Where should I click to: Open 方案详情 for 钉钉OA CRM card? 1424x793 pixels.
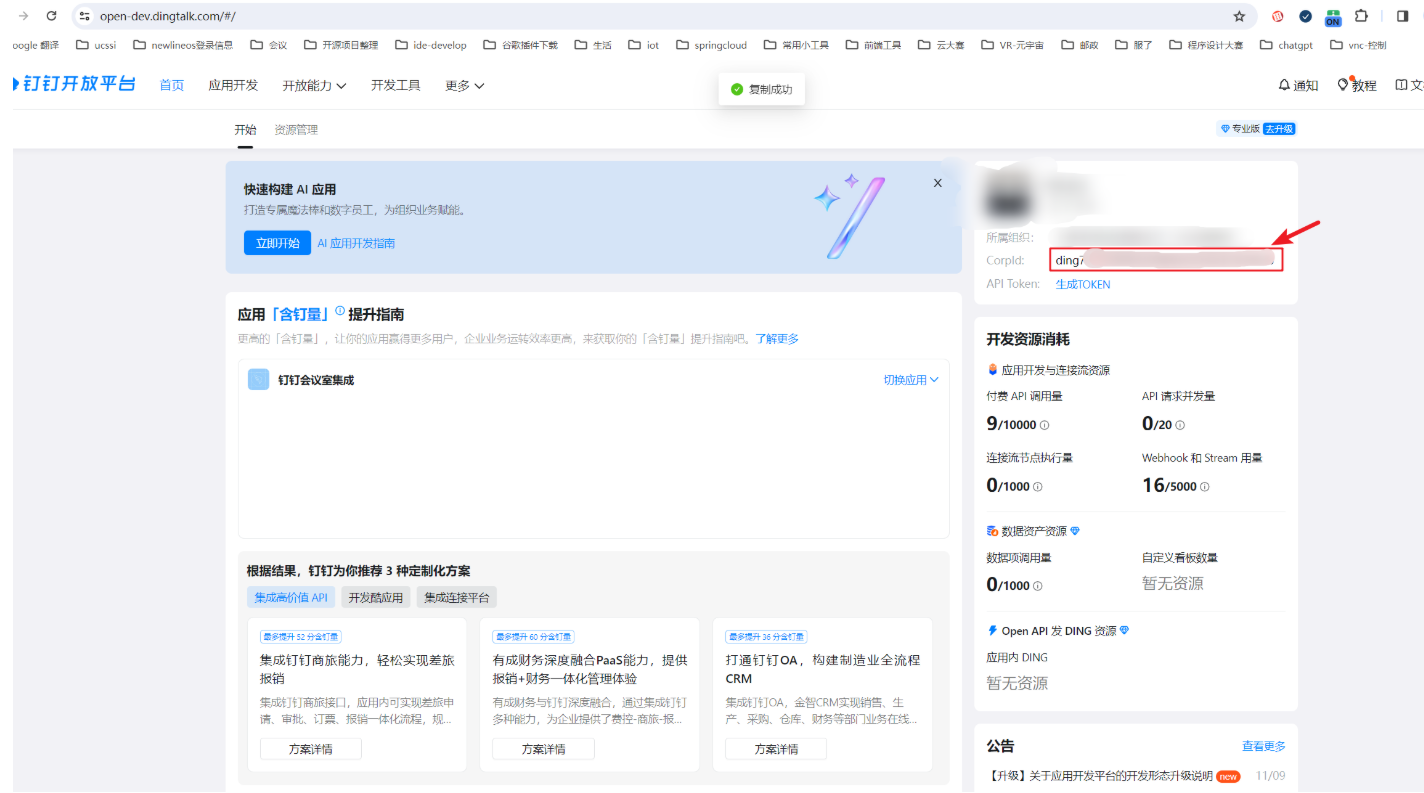coord(776,749)
